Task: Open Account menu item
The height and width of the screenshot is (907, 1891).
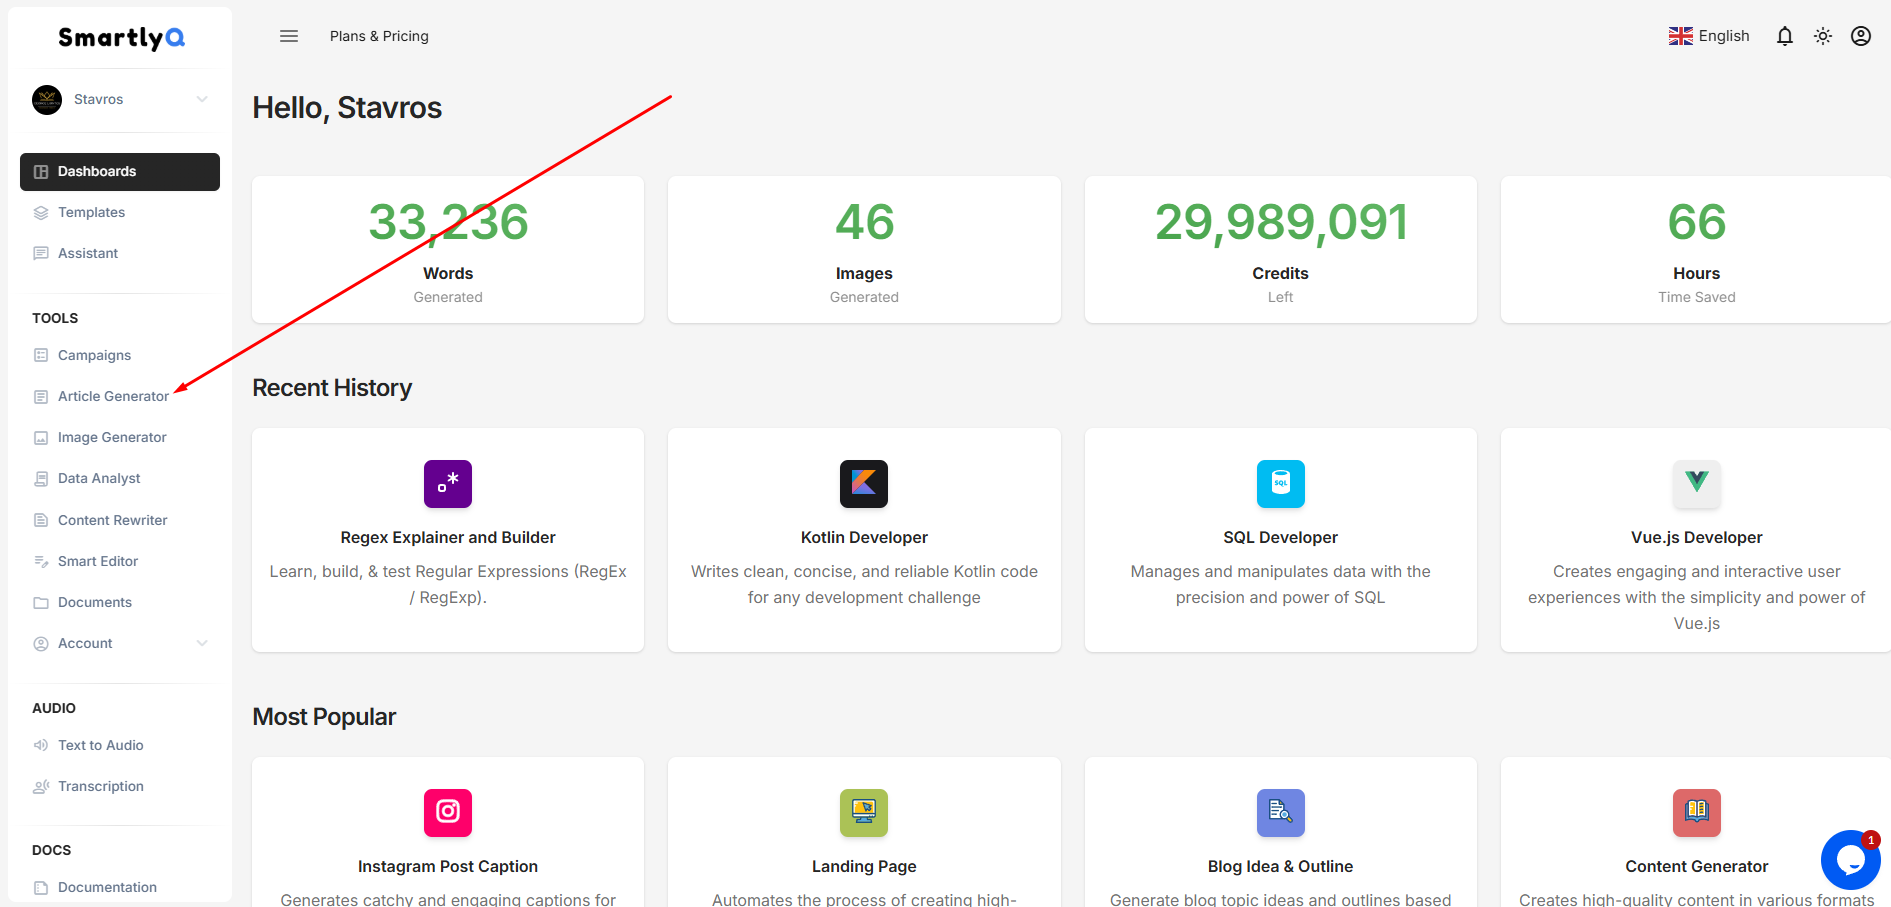Action: point(120,643)
